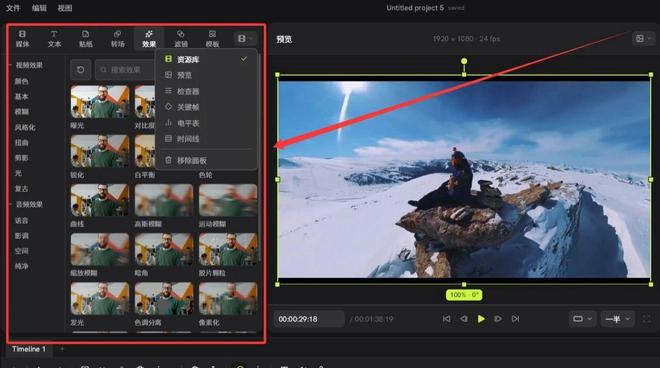Screen dimensions: 660x368
Task: Open the 编辑 edit menu
Action: (x=39, y=8)
